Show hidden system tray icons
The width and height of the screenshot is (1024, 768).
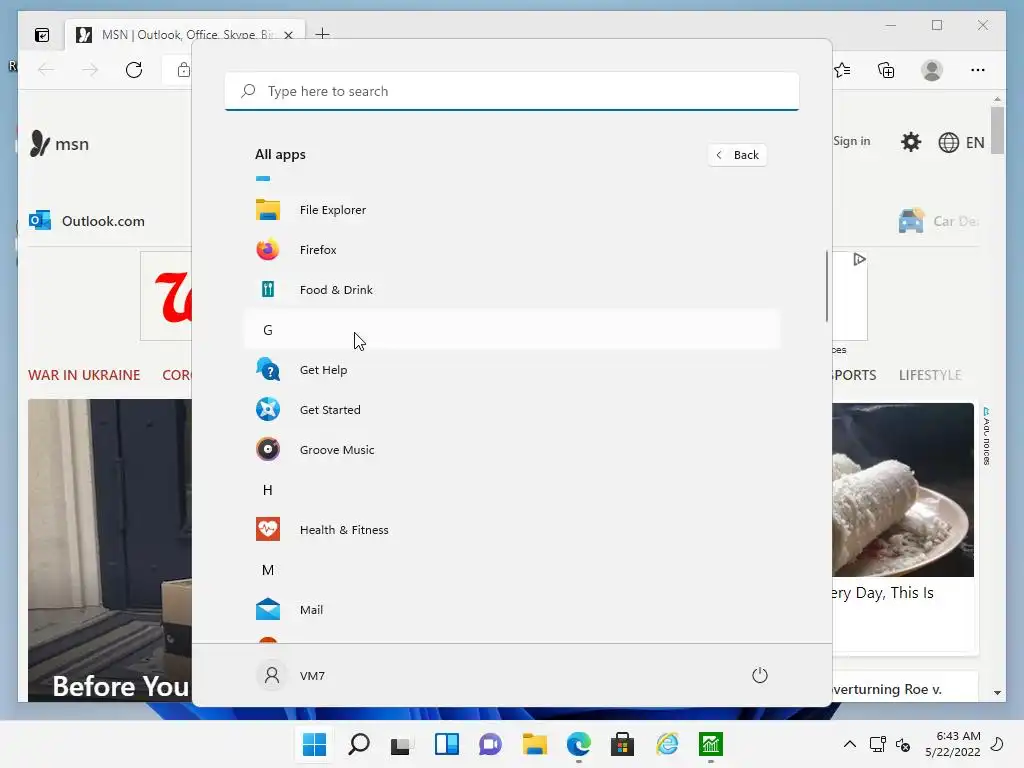(x=850, y=744)
